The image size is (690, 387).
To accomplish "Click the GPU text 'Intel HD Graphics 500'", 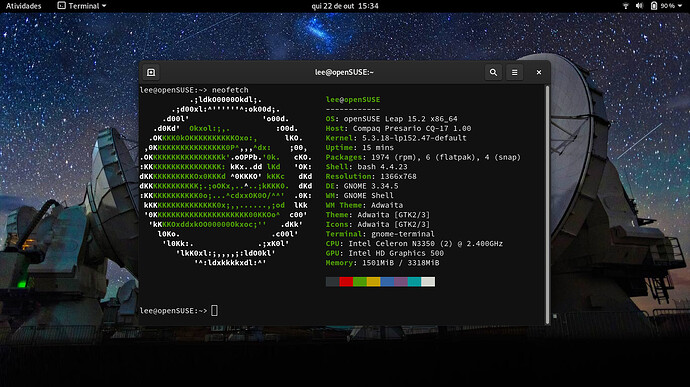I will click(x=396, y=254).
